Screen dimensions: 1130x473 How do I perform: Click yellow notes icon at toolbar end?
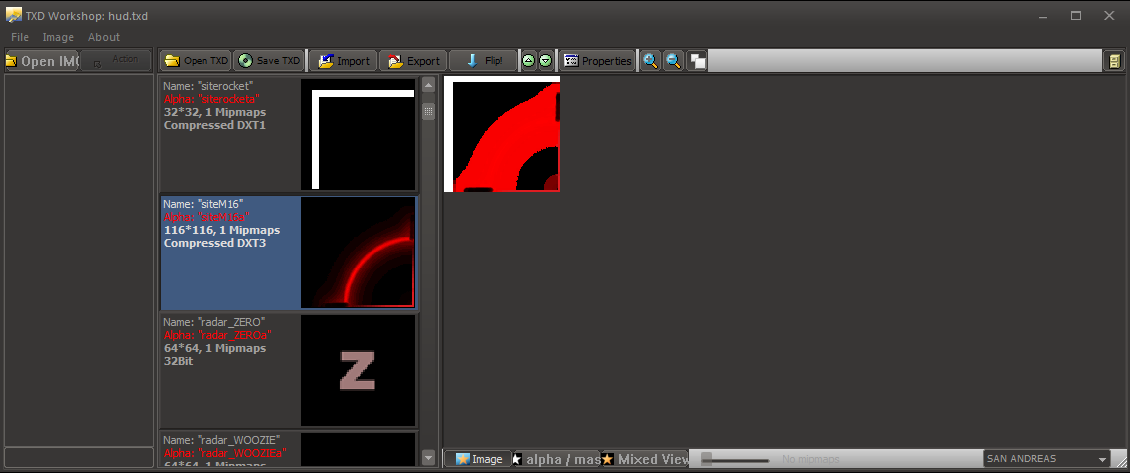pos(1114,61)
